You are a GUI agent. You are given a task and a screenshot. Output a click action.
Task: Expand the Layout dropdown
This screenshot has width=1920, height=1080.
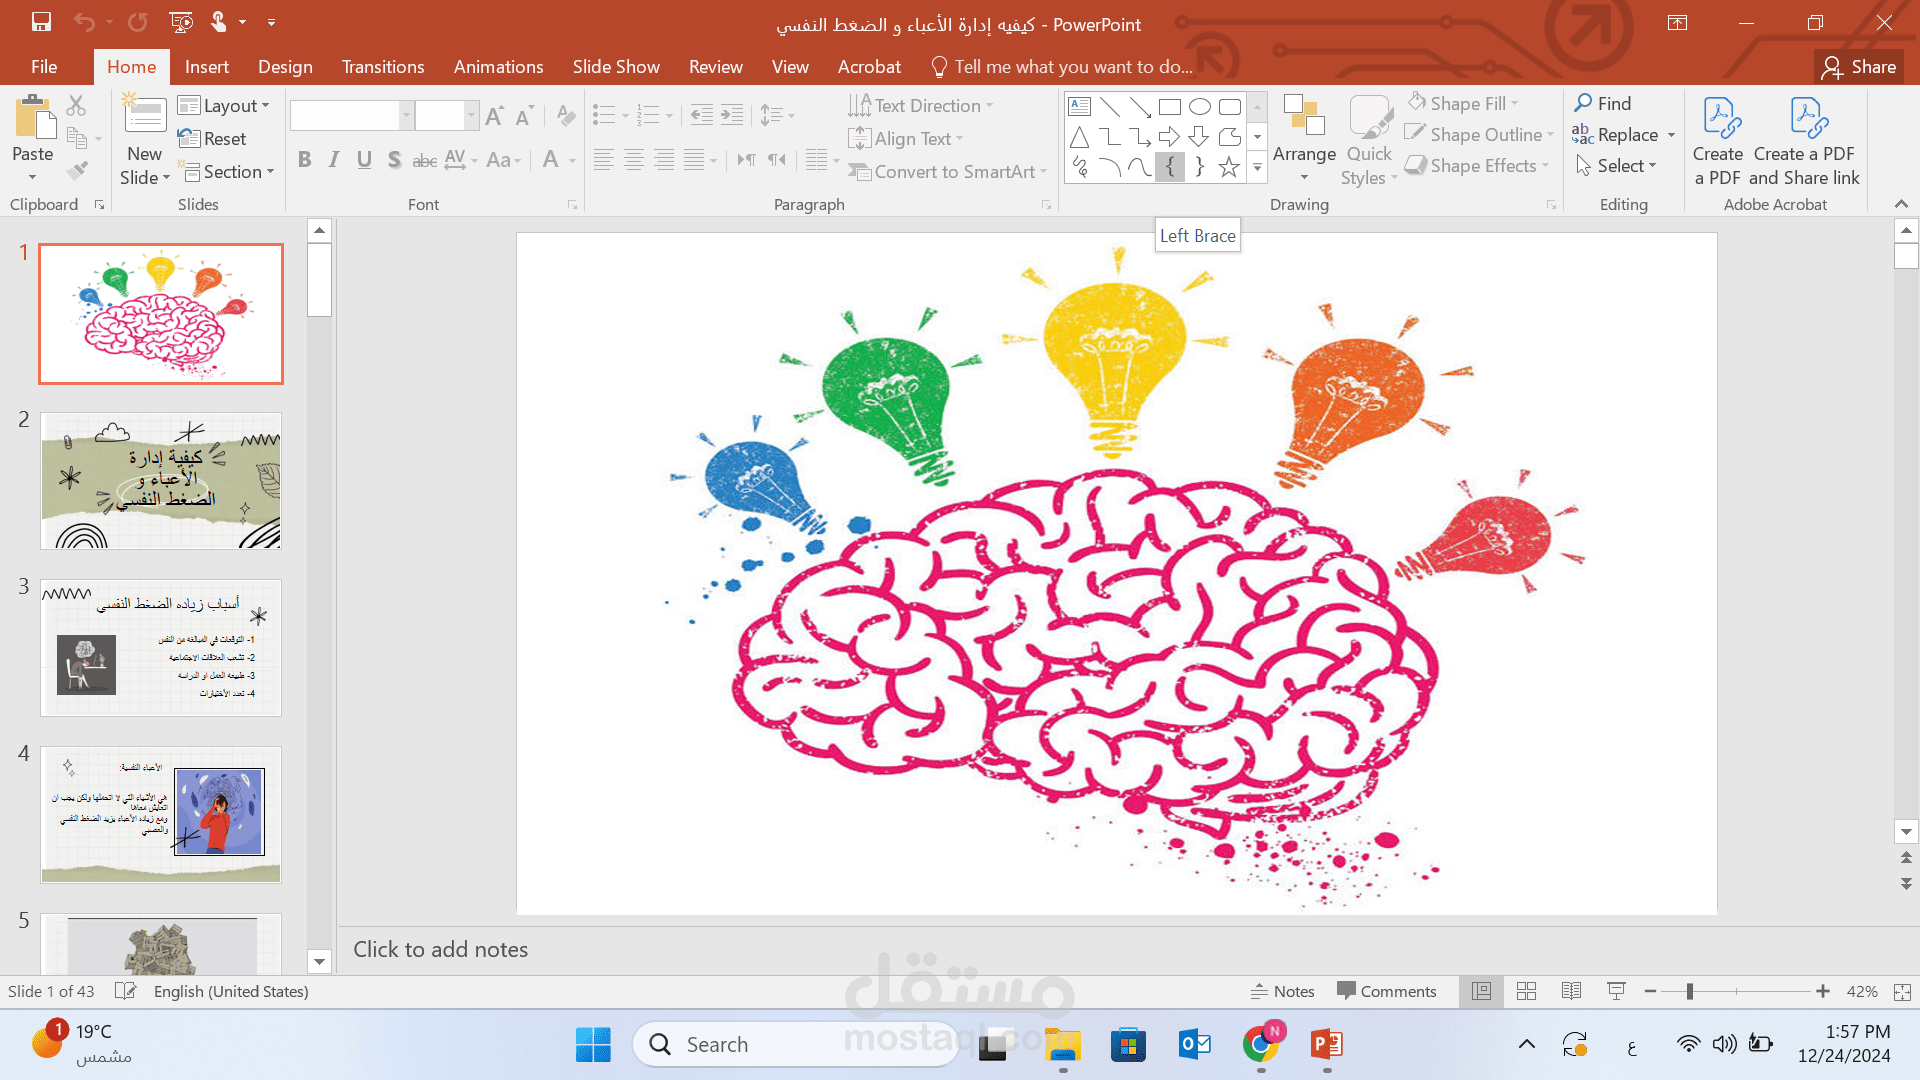click(x=224, y=106)
